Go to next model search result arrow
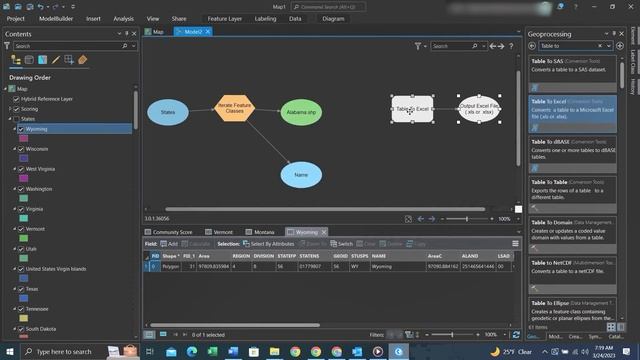This screenshot has width=640, height=360. pos(501,46)
